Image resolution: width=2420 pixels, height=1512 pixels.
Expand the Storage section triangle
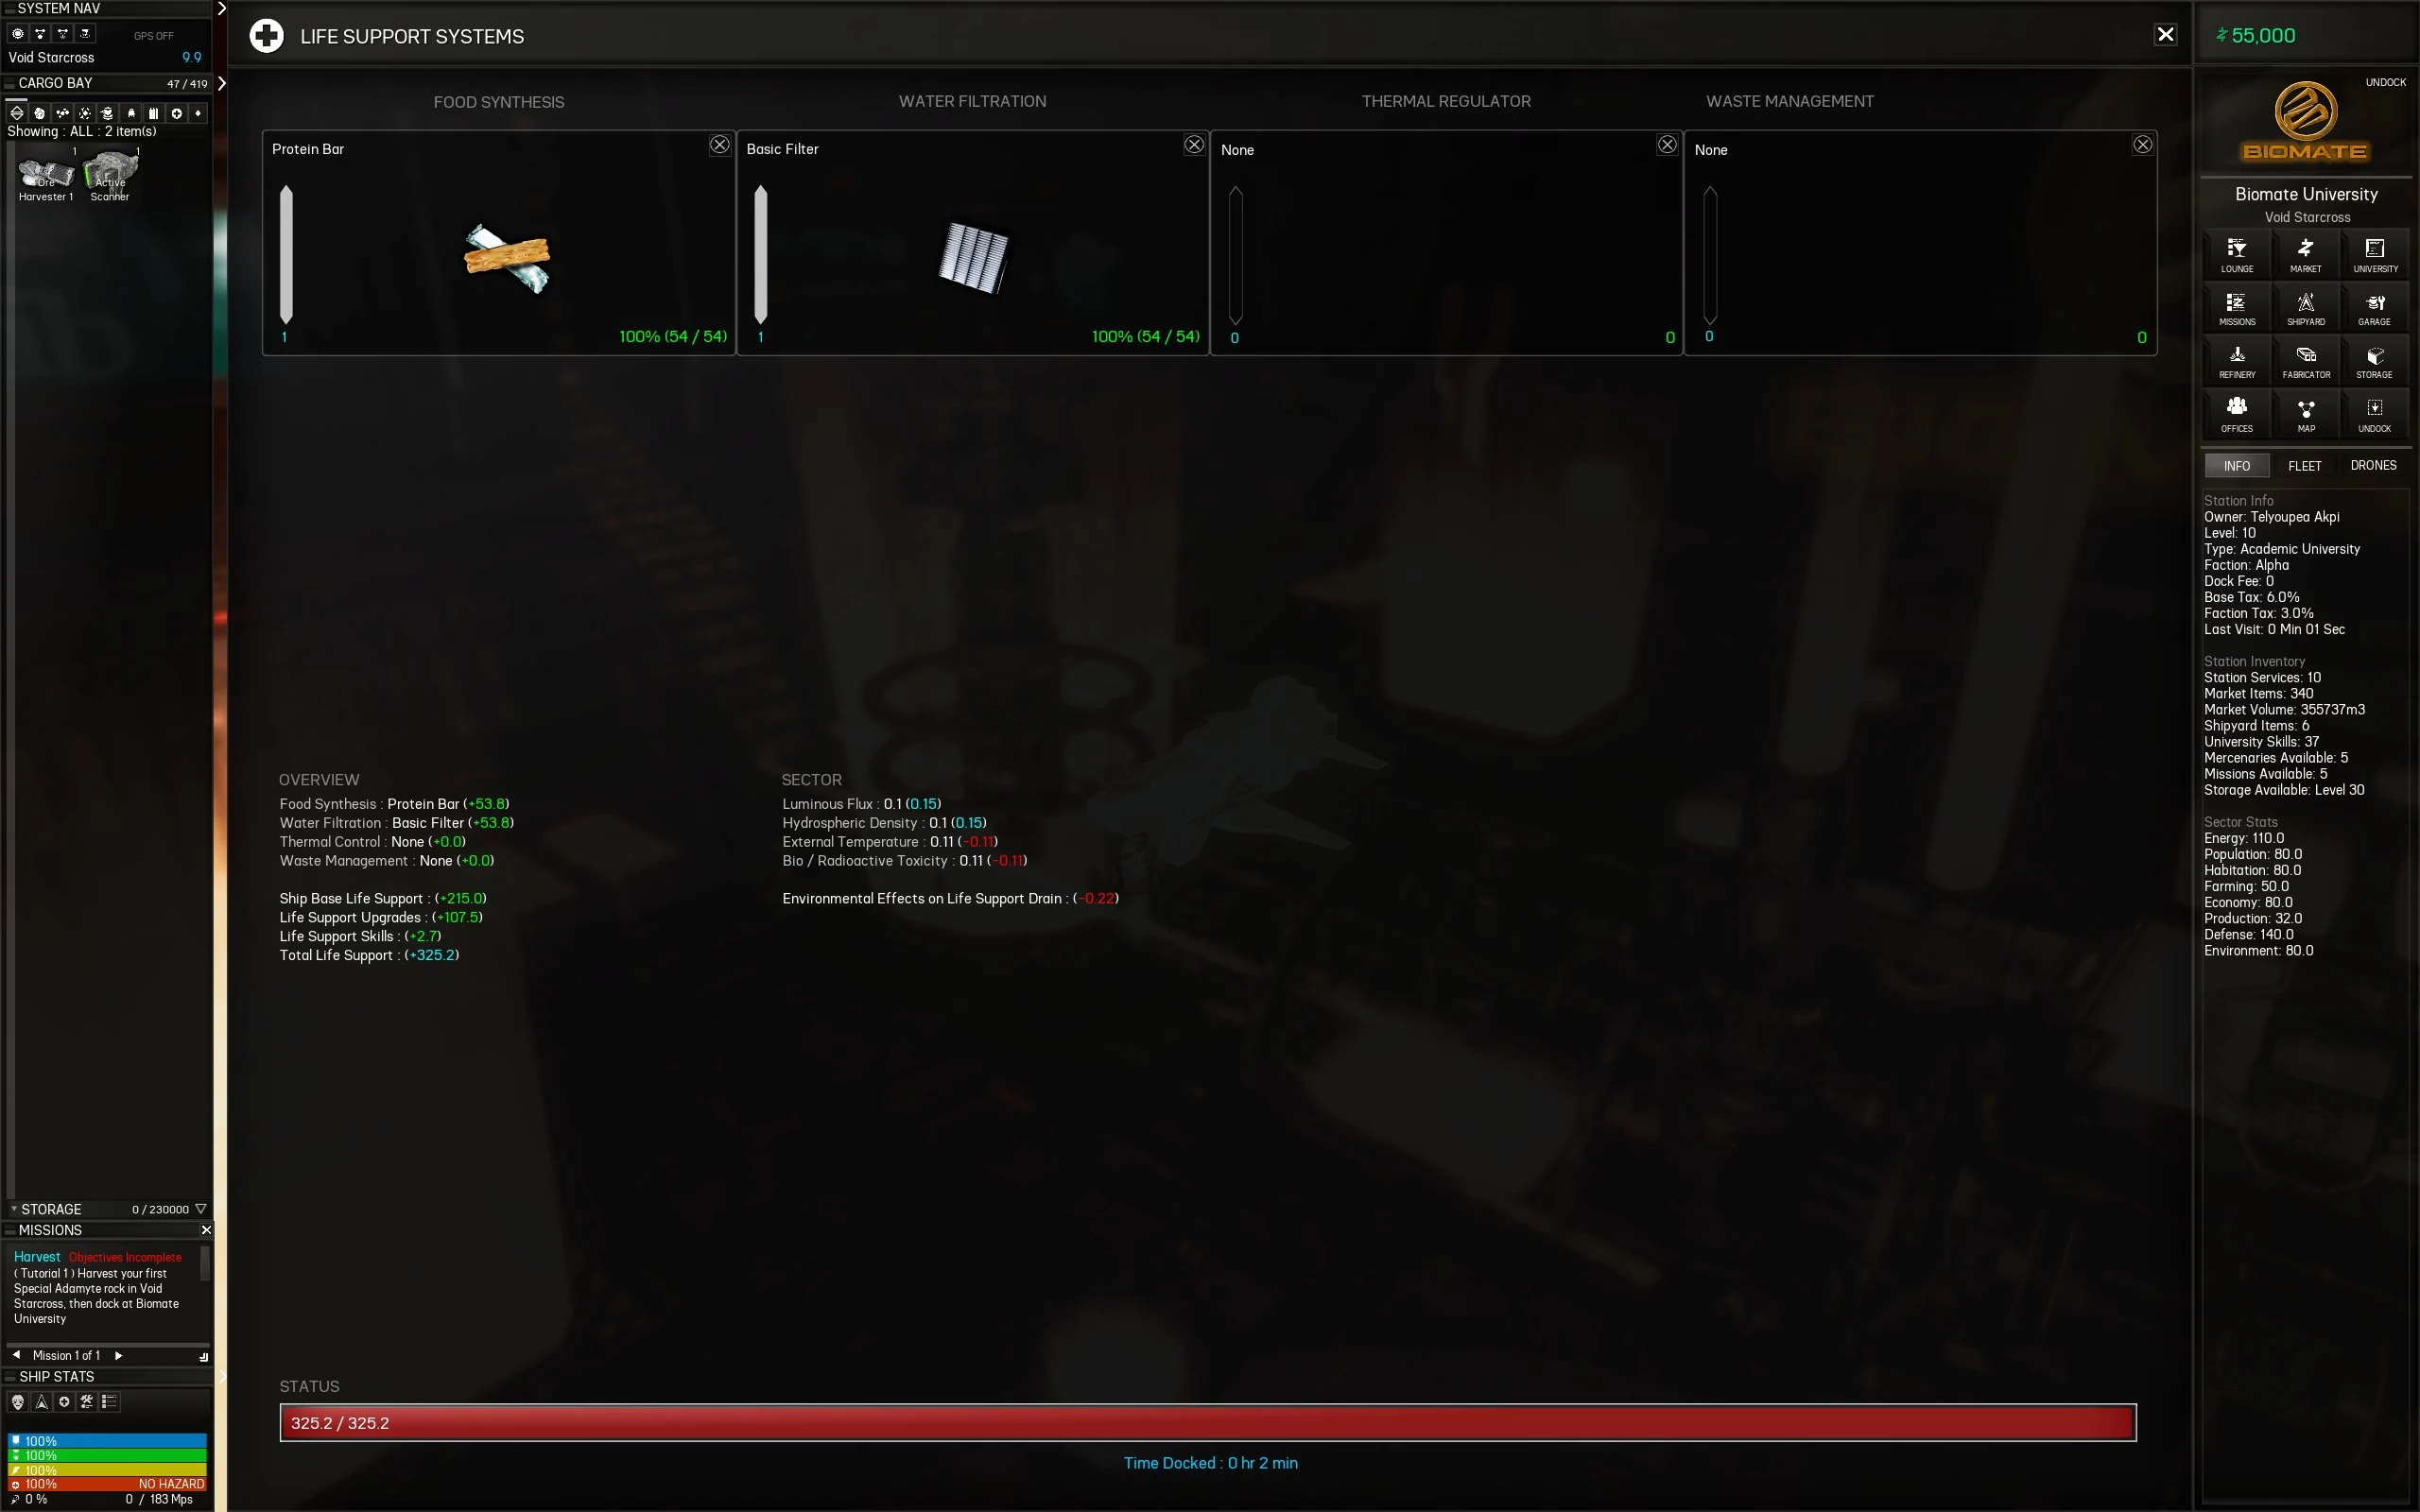[200, 1209]
